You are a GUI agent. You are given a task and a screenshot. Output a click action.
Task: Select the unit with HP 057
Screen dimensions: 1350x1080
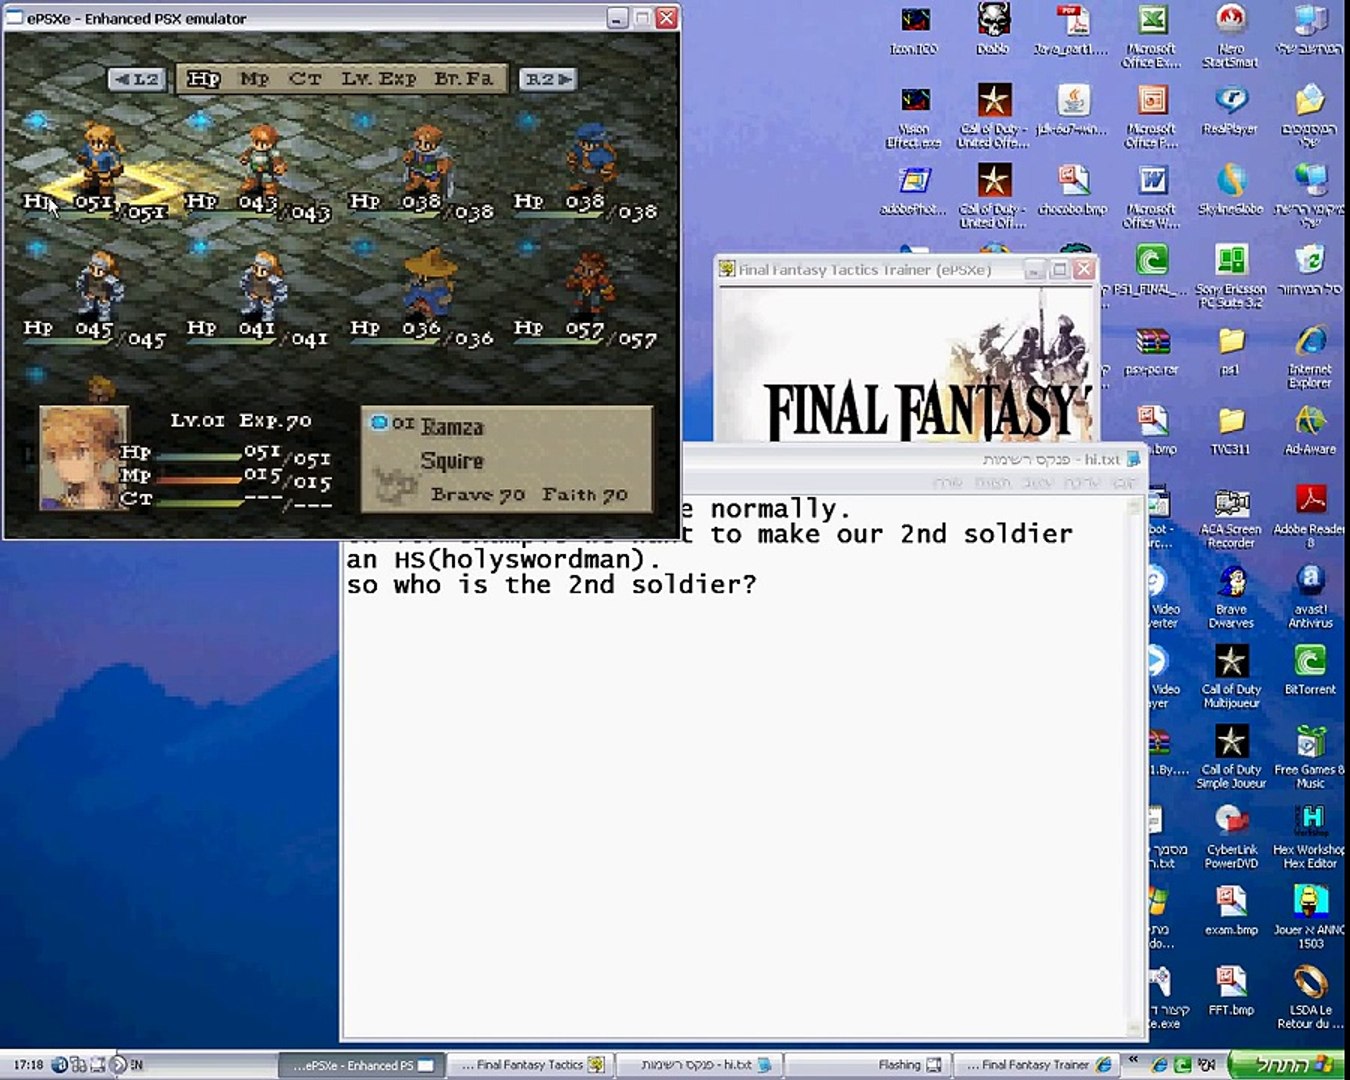tap(592, 284)
